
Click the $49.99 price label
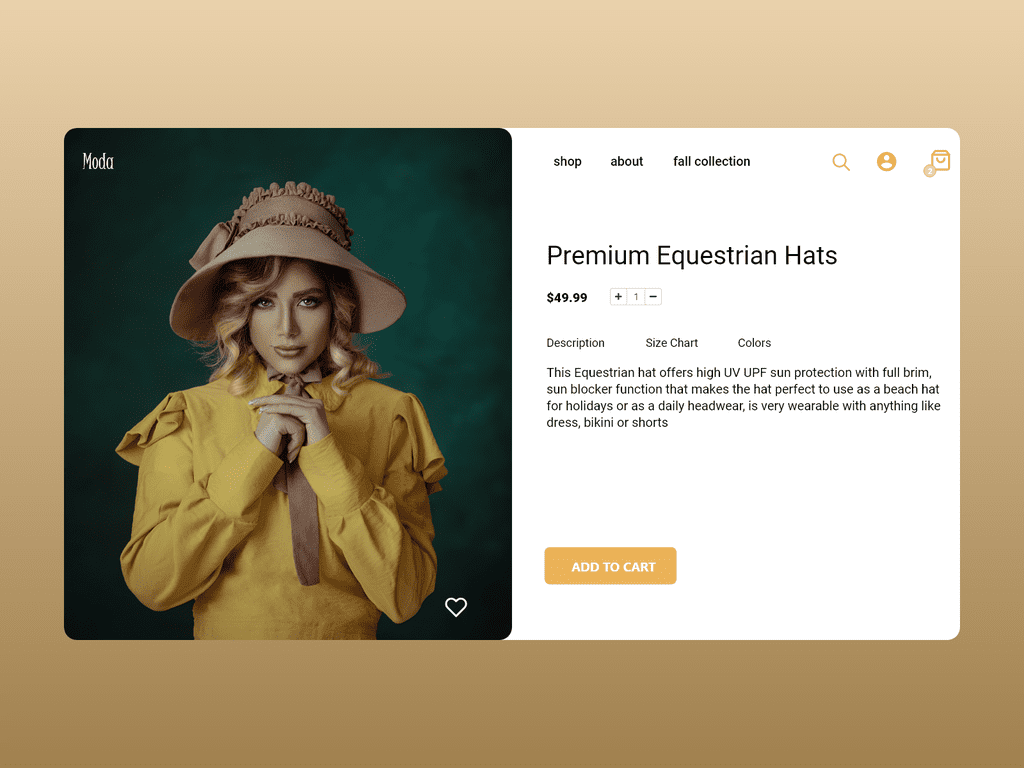567,298
